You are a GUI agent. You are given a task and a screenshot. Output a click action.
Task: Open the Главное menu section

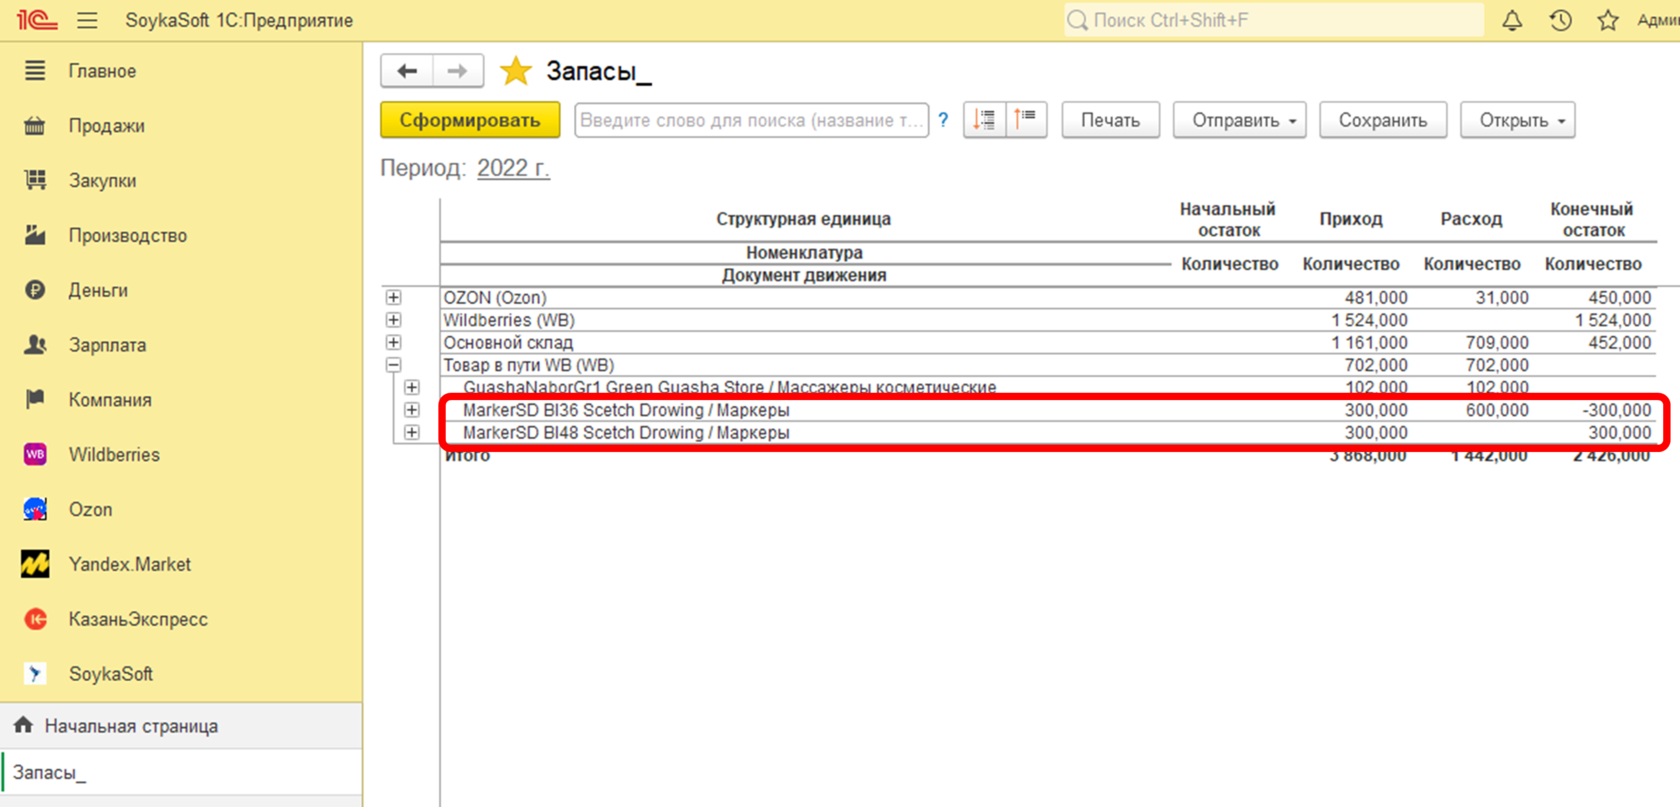click(102, 71)
